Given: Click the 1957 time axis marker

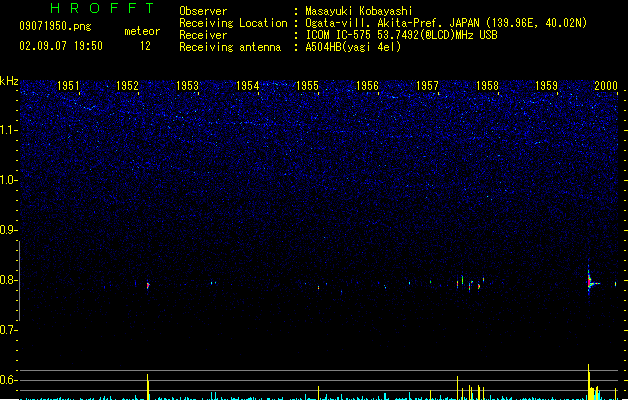Looking at the screenshot, I should tap(427, 86).
